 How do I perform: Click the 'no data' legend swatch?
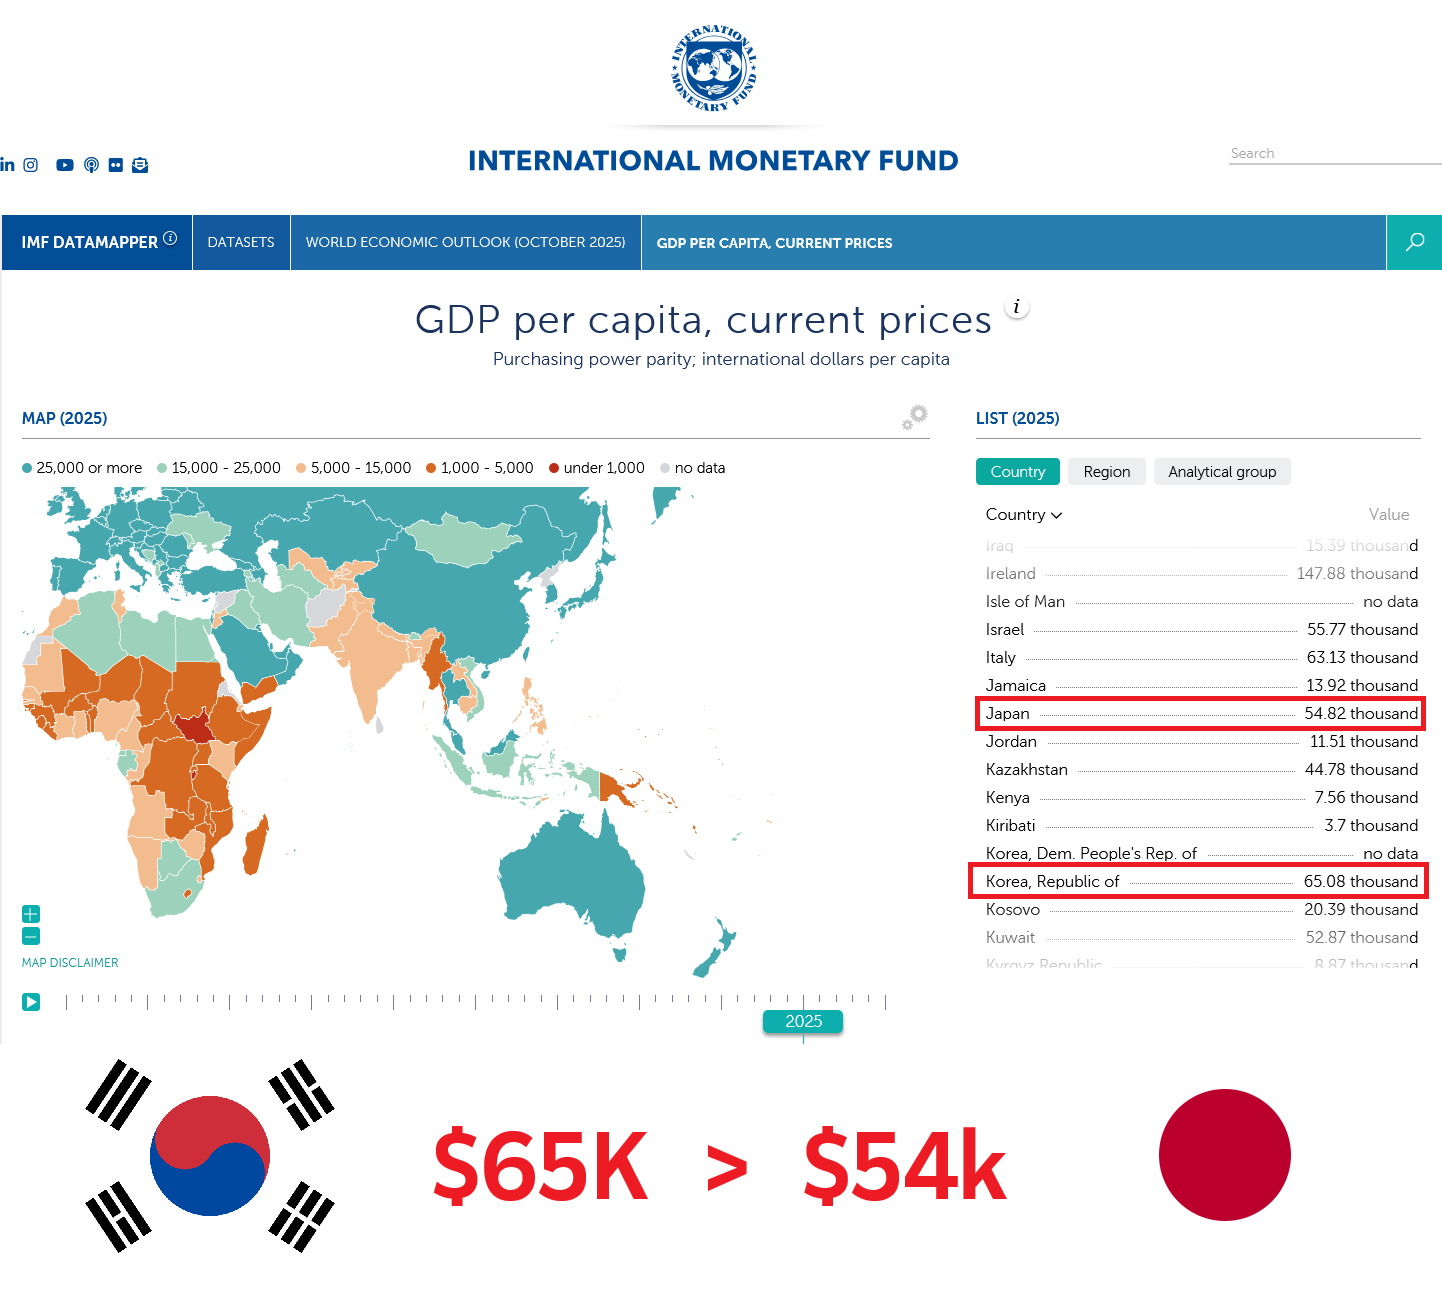click(665, 468)
